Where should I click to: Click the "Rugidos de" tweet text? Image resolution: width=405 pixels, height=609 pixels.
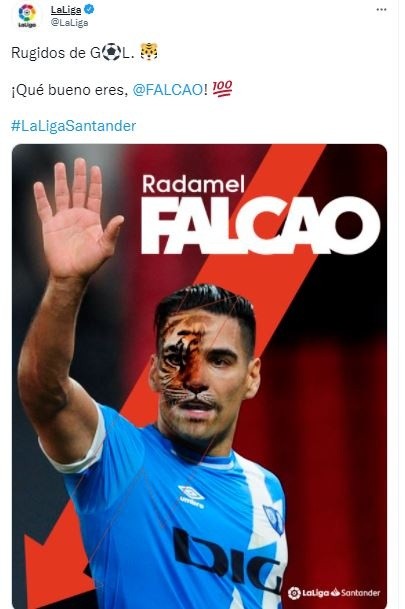48,52
